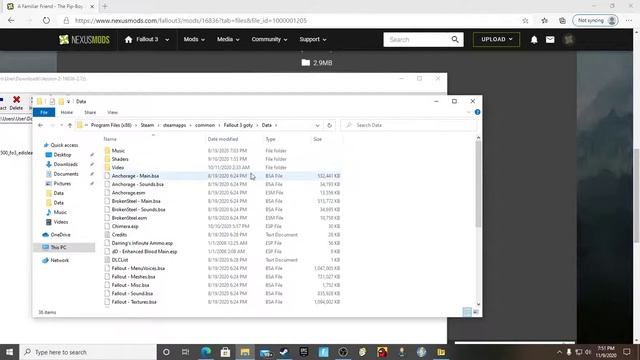
Task: Select Downloads in Quick access
Action: click(x=65, y=164)
